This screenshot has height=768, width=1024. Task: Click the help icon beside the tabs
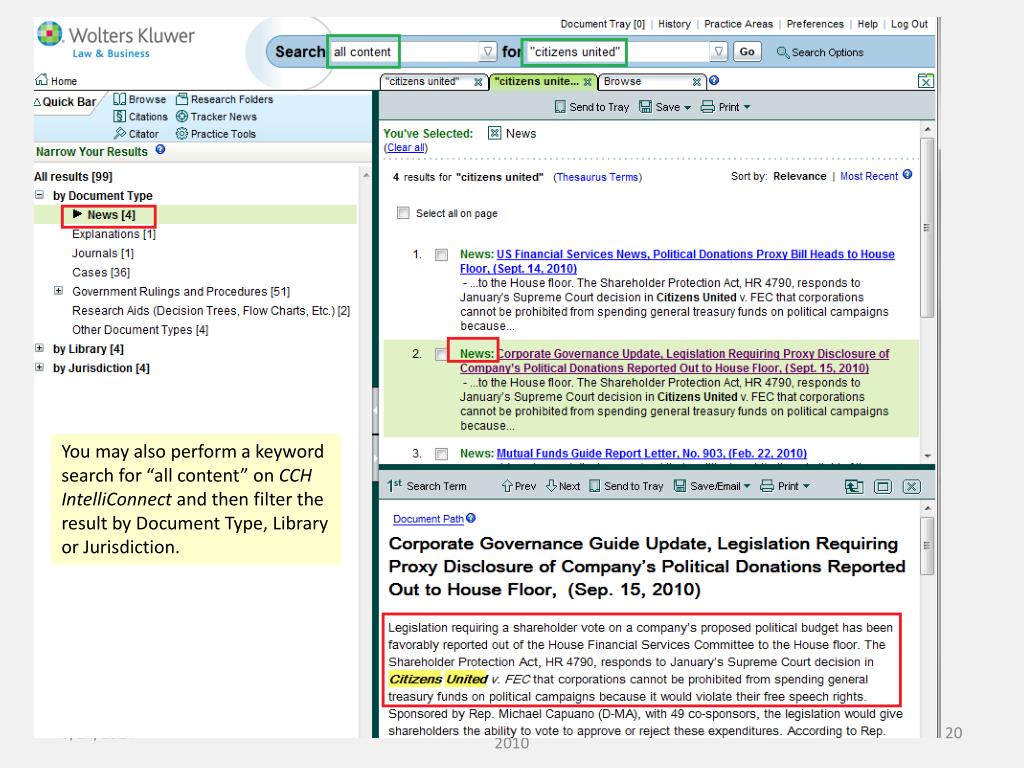(714, 80)
